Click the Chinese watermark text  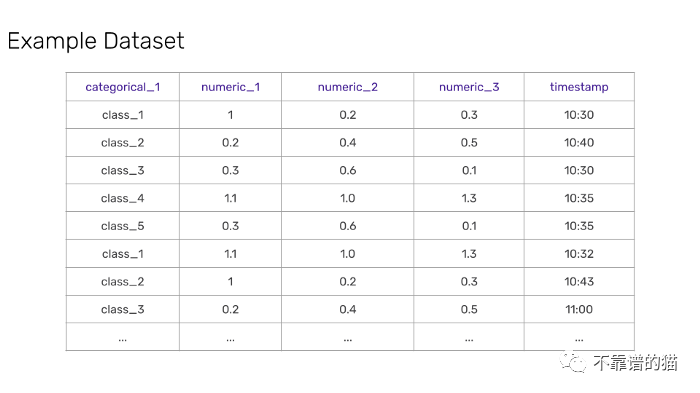635,363
